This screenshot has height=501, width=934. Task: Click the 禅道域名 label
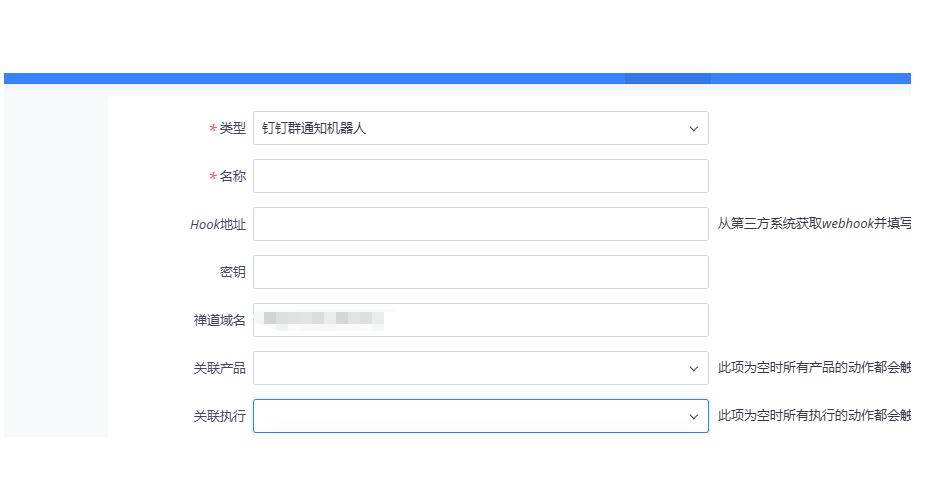coord(219,320)
